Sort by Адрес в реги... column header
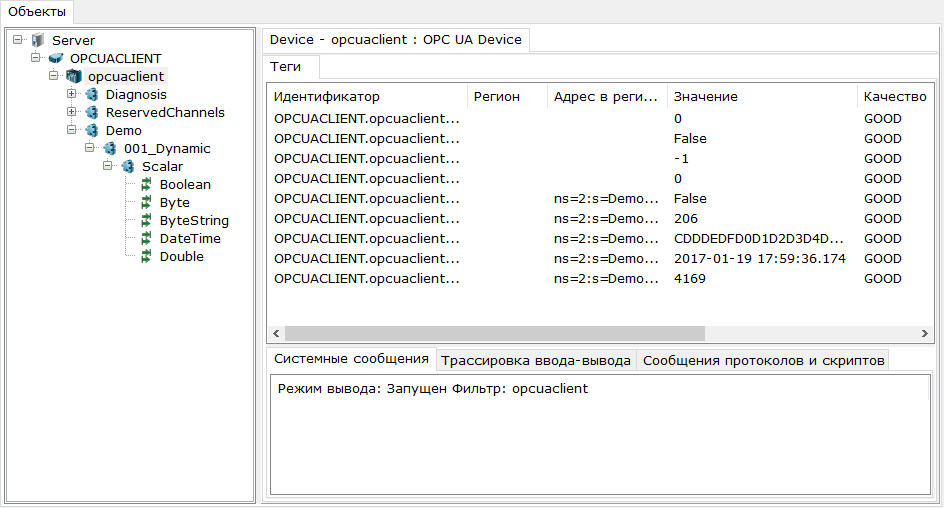 pyautogui.click(x=607, y=97)
